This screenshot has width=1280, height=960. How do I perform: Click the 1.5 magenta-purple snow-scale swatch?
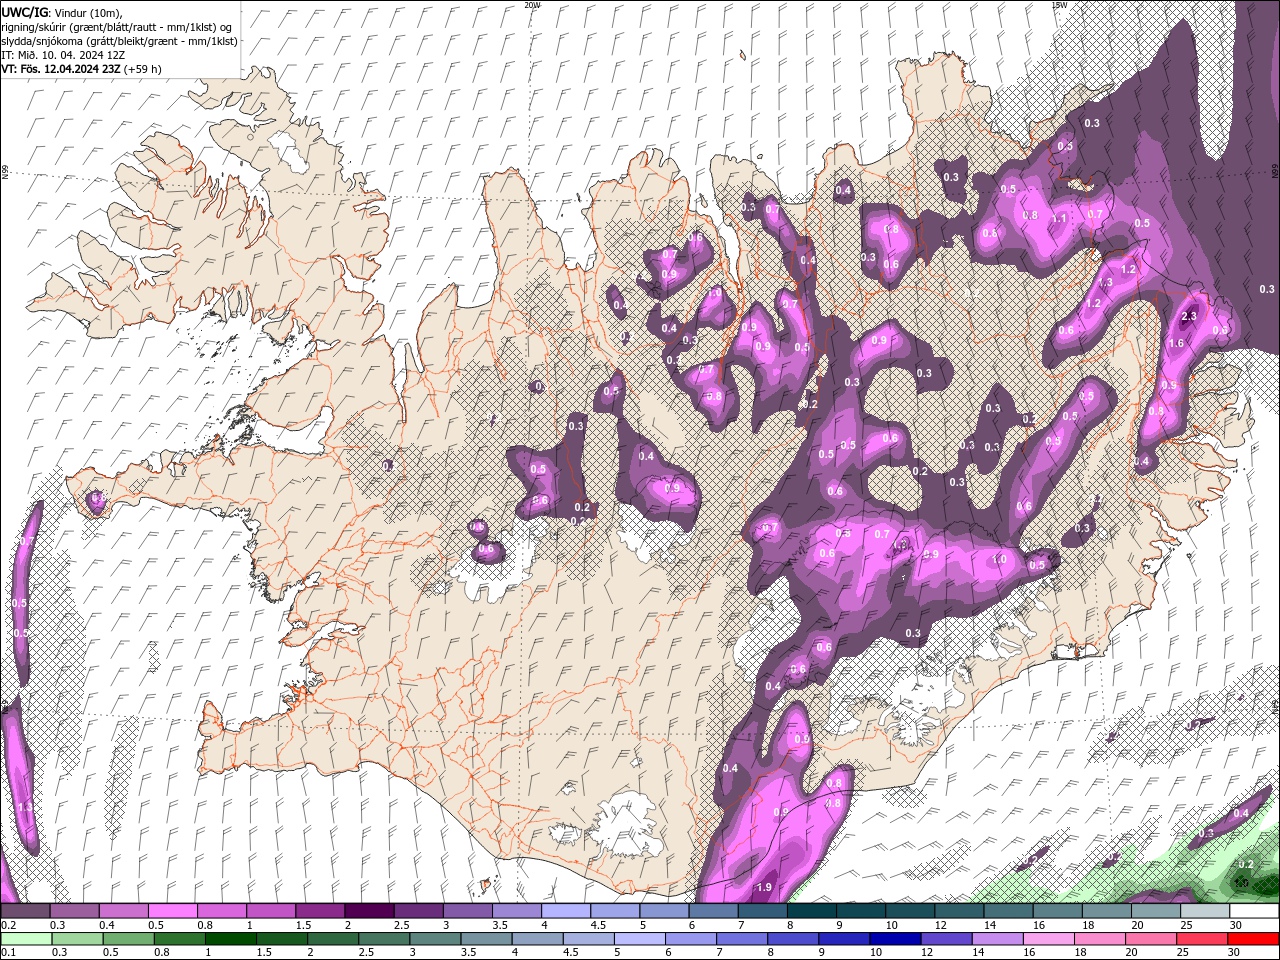320,911
